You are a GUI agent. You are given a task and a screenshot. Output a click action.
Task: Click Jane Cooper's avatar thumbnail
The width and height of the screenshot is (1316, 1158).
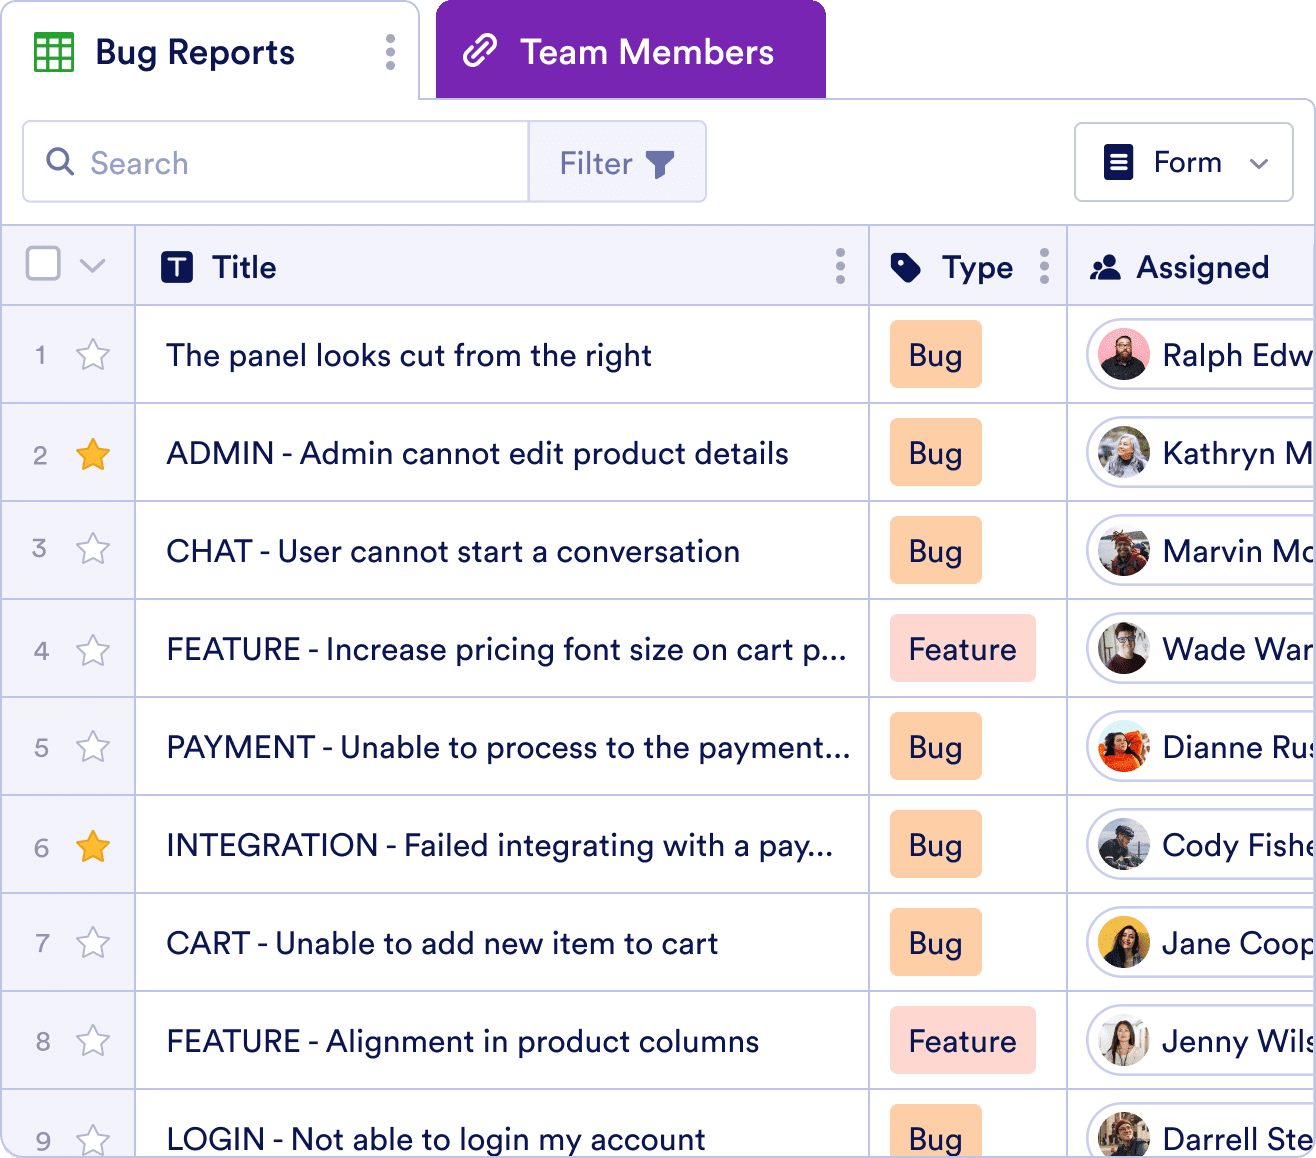coord(1122,942)
